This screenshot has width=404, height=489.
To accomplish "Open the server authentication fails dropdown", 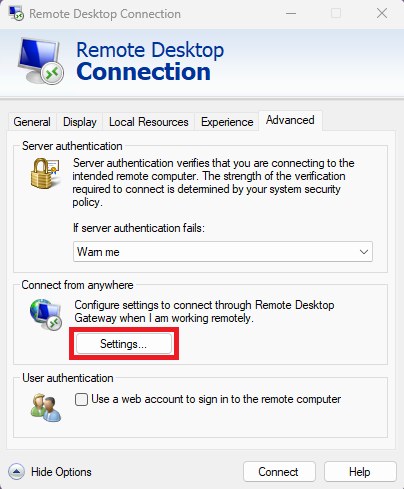I will 223,252.
